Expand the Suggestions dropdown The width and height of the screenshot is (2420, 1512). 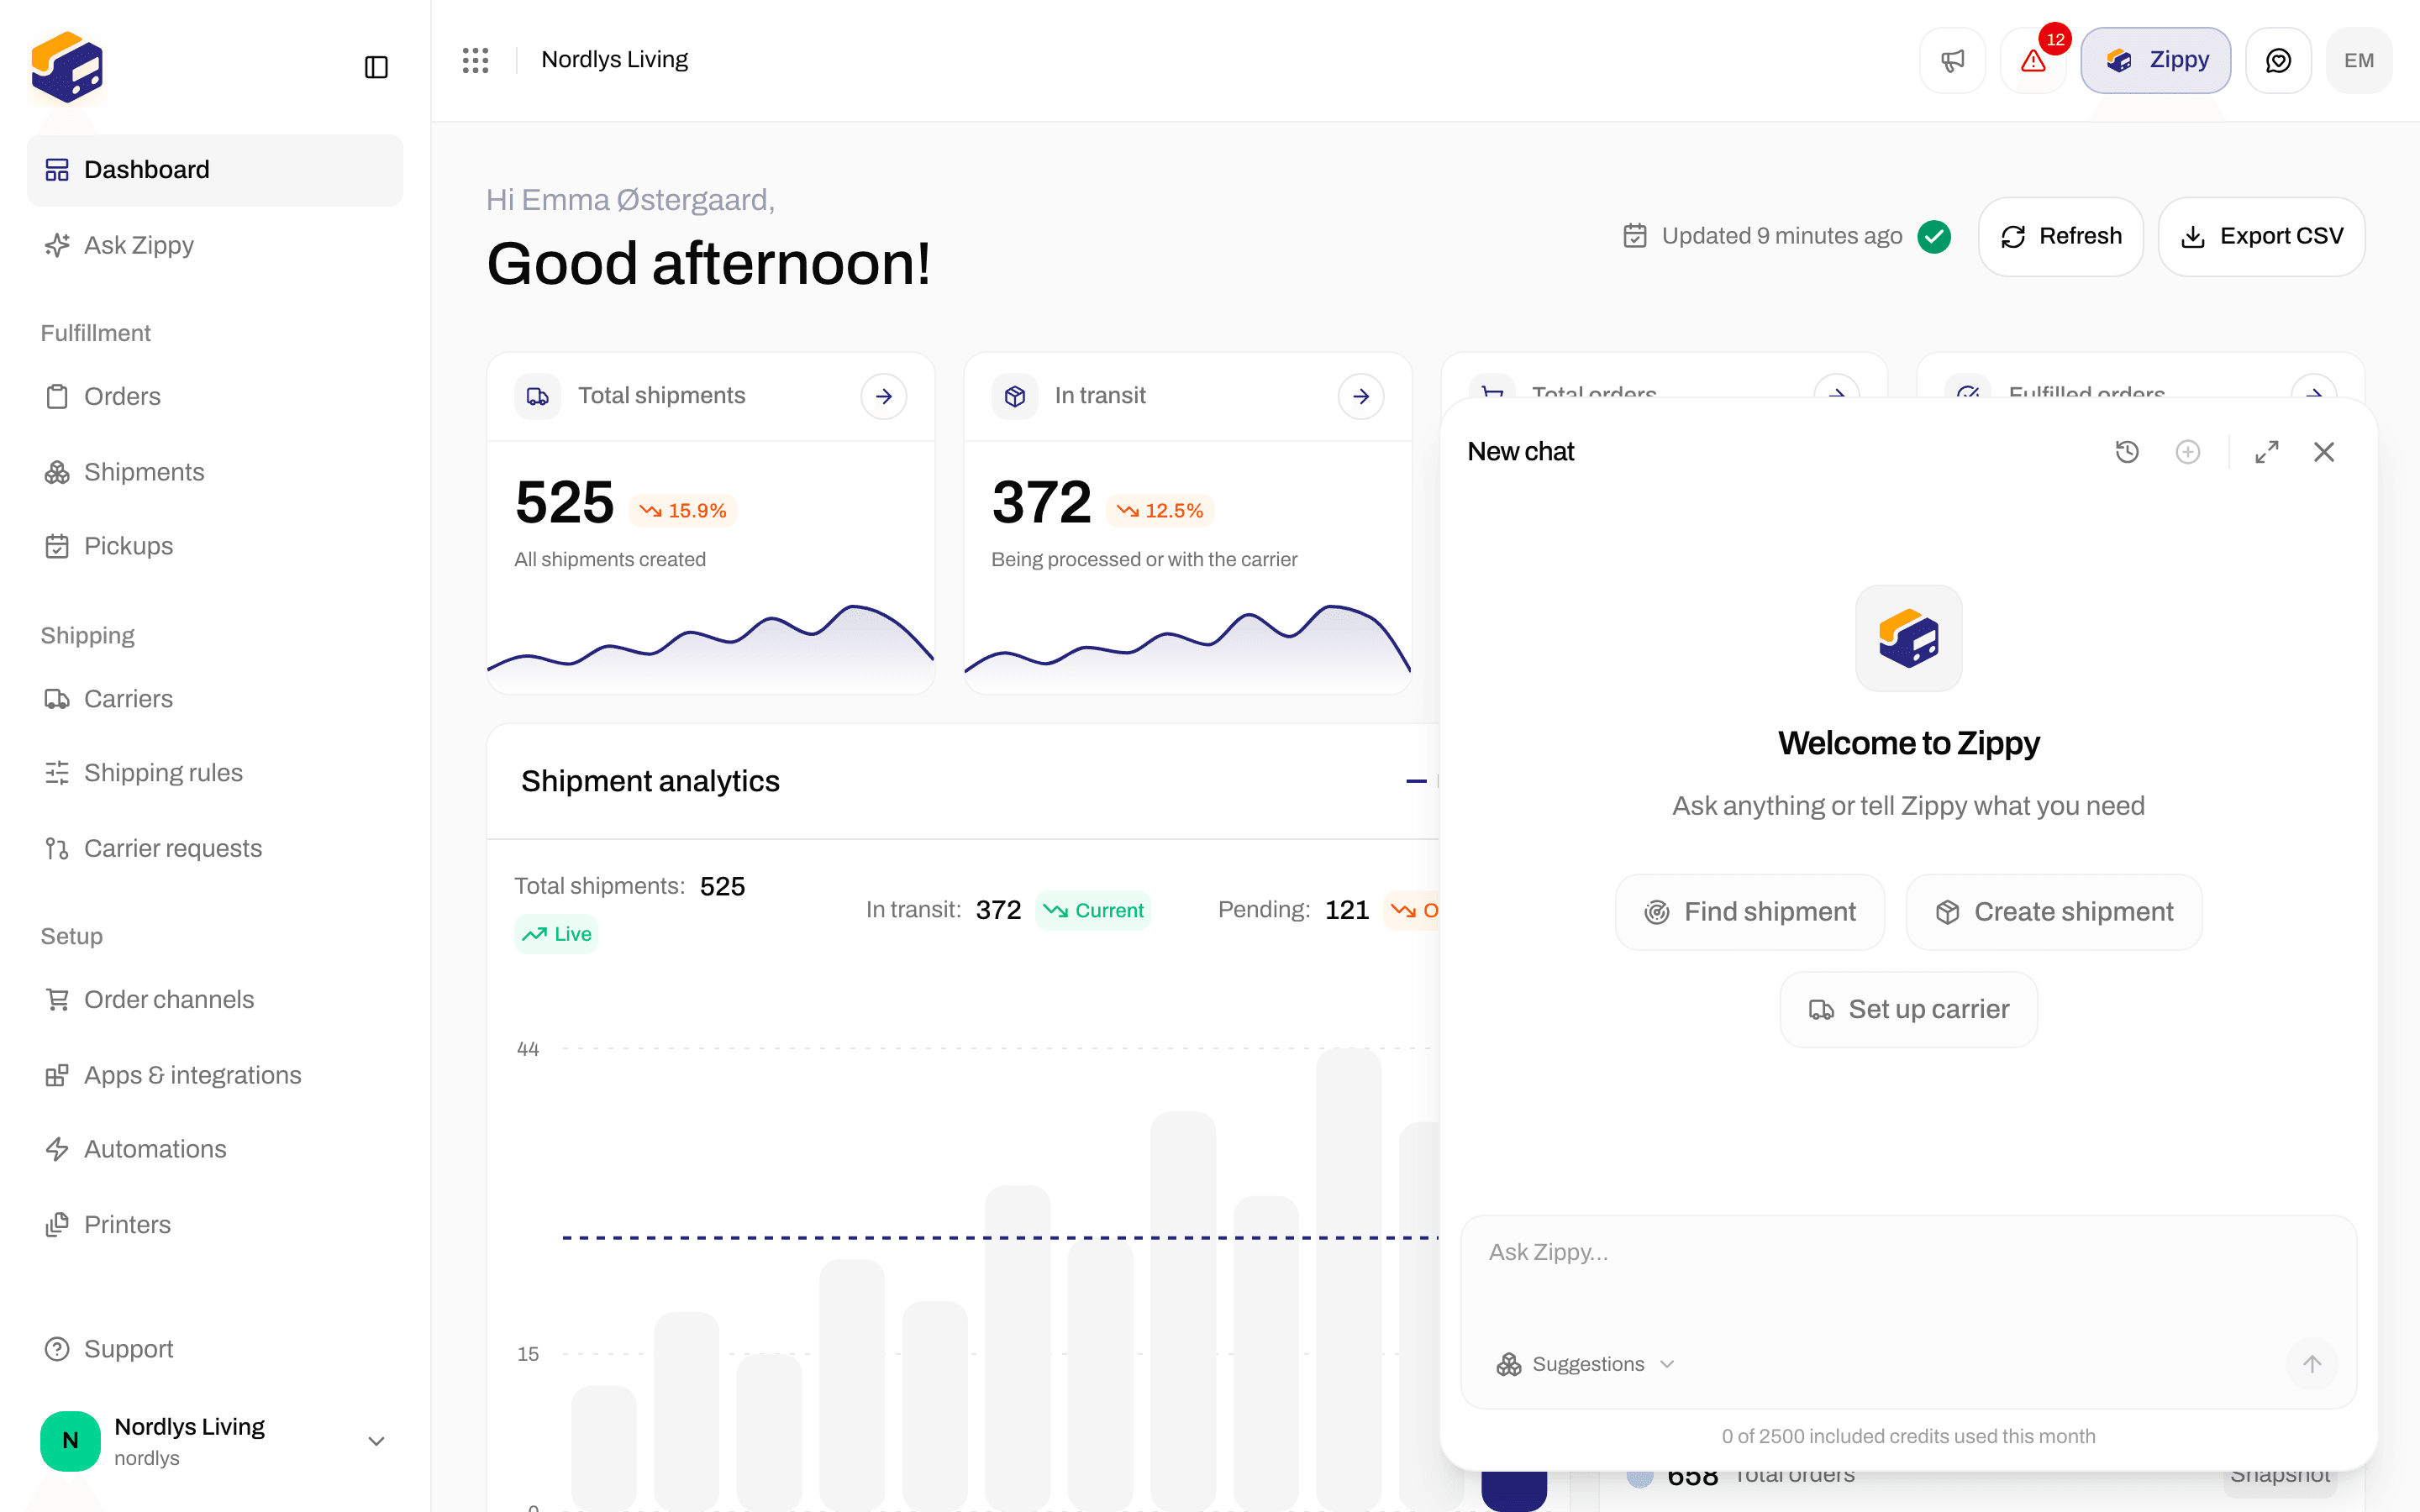pyautogui.click(x=1586, y=1364)
